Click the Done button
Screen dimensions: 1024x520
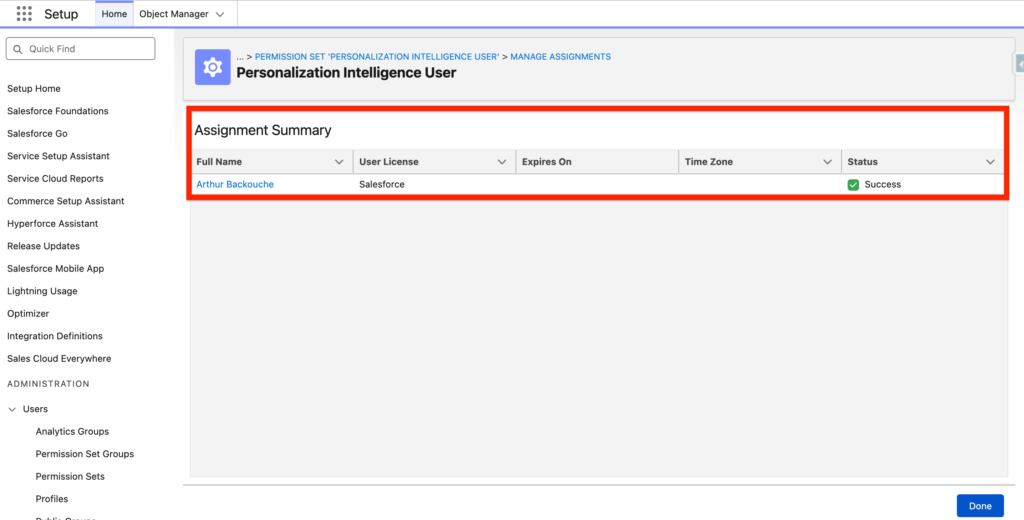click(979, 506)
